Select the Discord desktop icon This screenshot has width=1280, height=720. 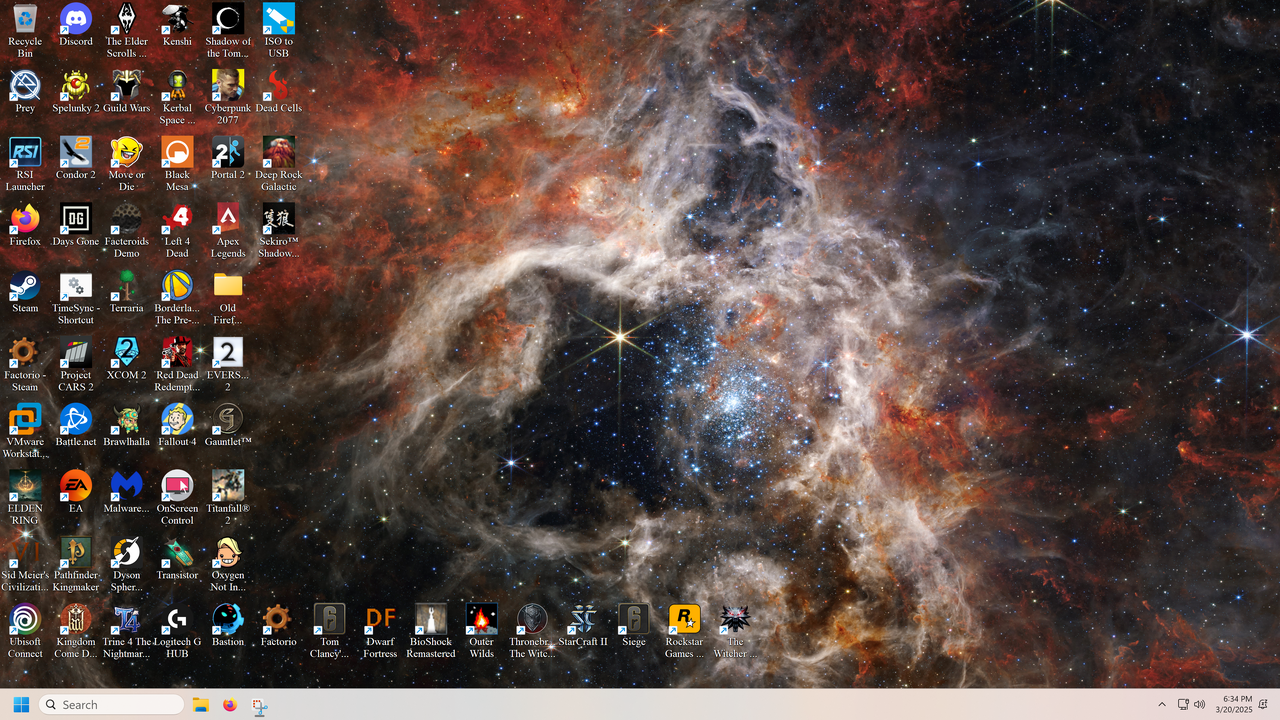click(x=75, y=19)
